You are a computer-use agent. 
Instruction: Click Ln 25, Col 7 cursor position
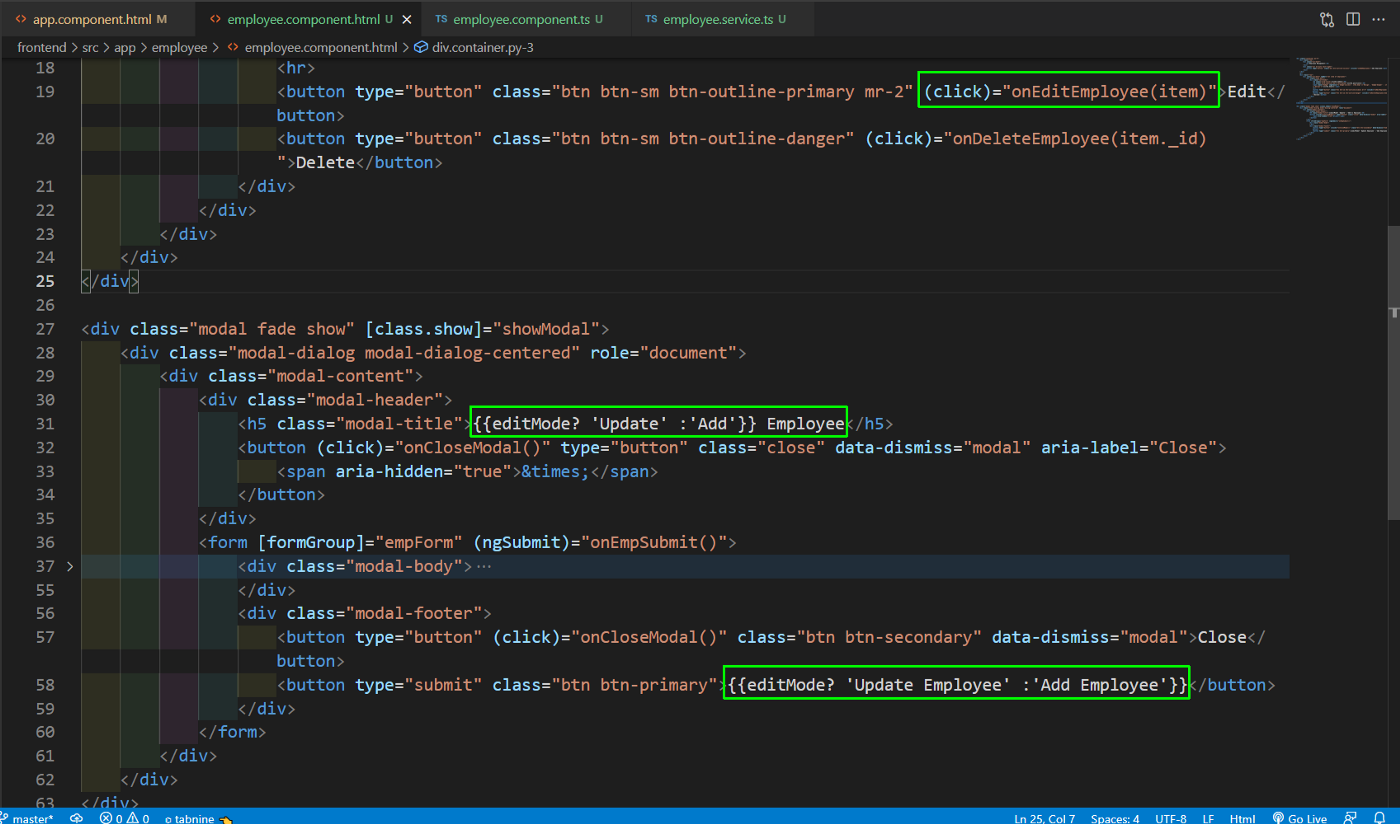[1044, 817]
